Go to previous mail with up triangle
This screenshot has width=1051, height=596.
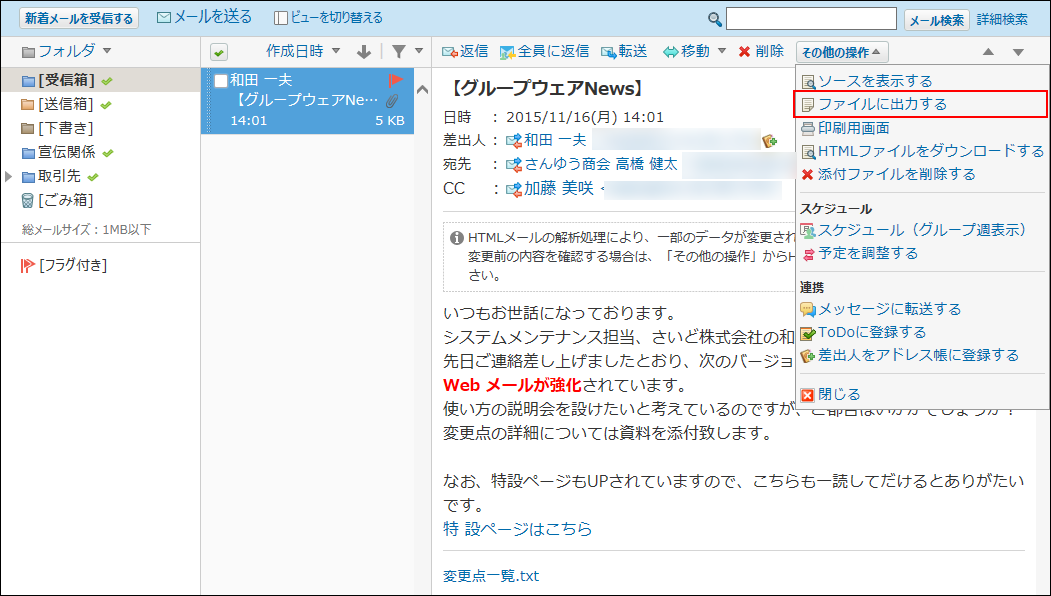point(988,52)
